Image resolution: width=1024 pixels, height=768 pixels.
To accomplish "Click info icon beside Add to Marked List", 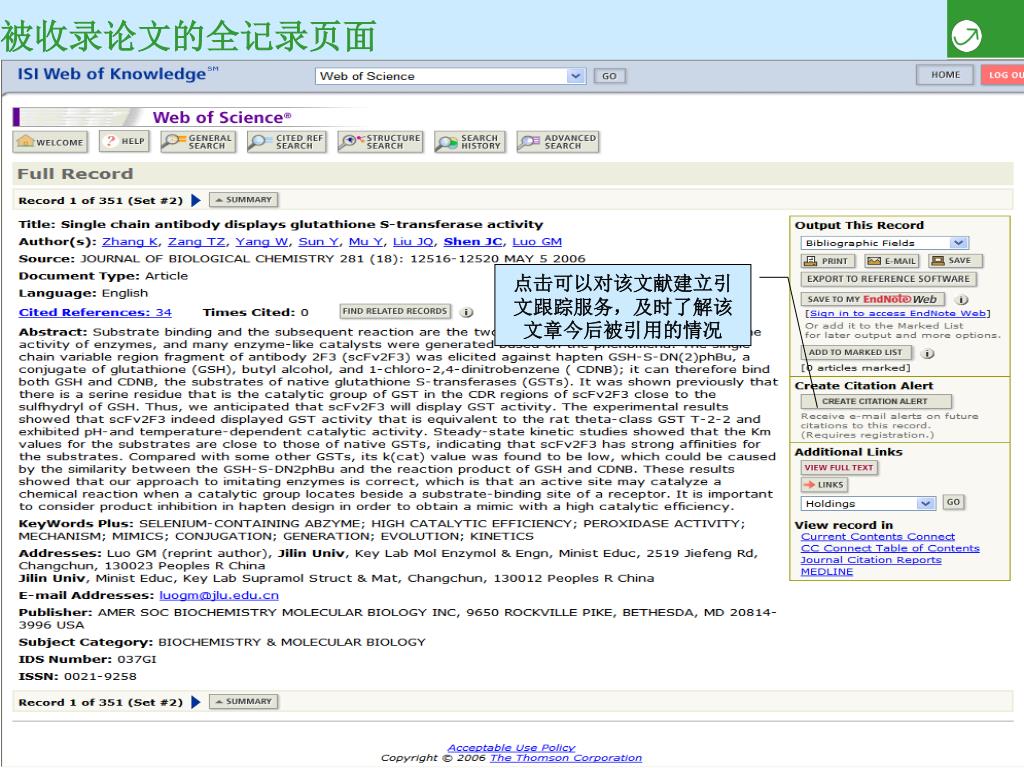I will click(x=927, y=353).
